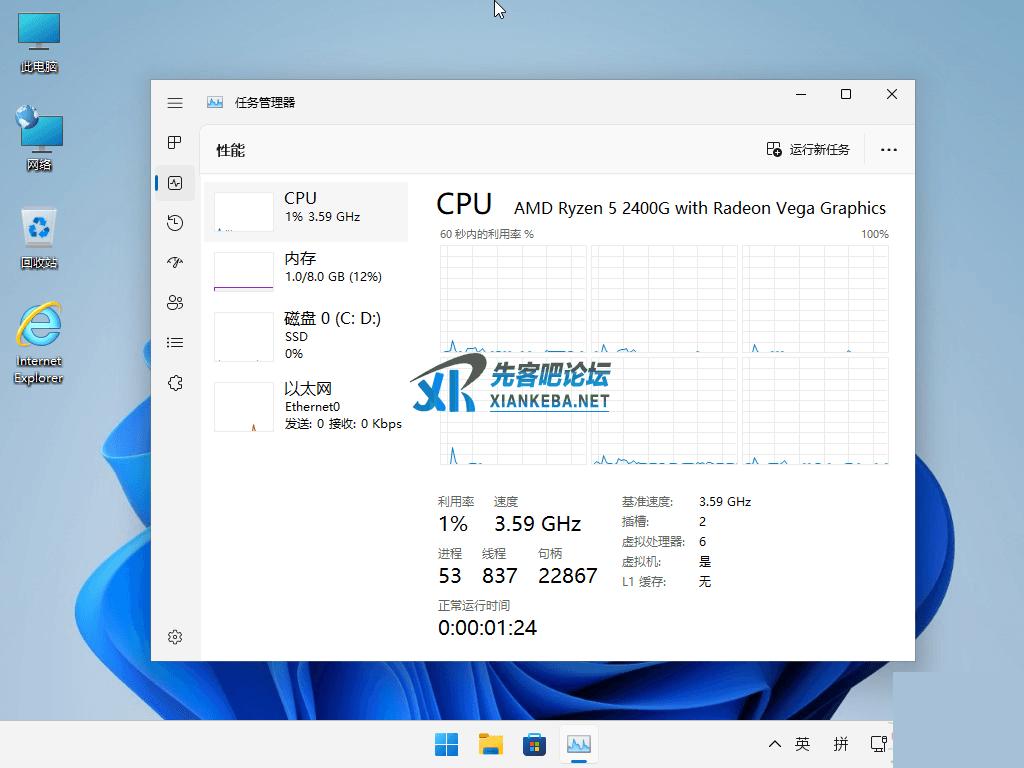Open the three-dot more options menu
The height and width of the screenshot is (768, 1024).
pos(888,150)
